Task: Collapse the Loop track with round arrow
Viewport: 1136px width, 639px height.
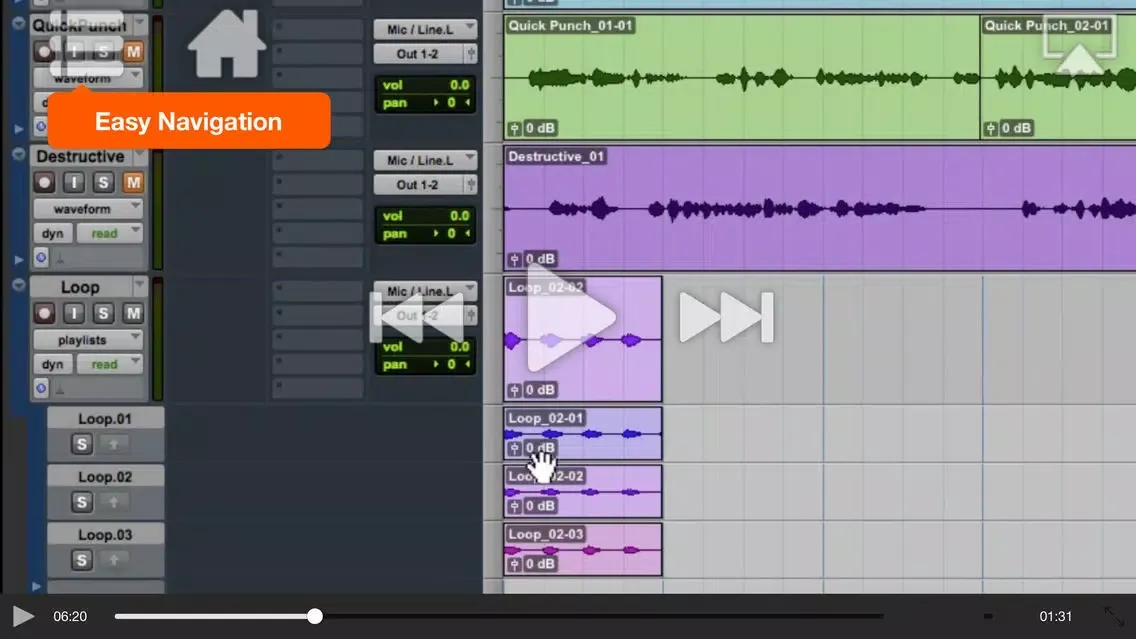Action: click(18, 285)
